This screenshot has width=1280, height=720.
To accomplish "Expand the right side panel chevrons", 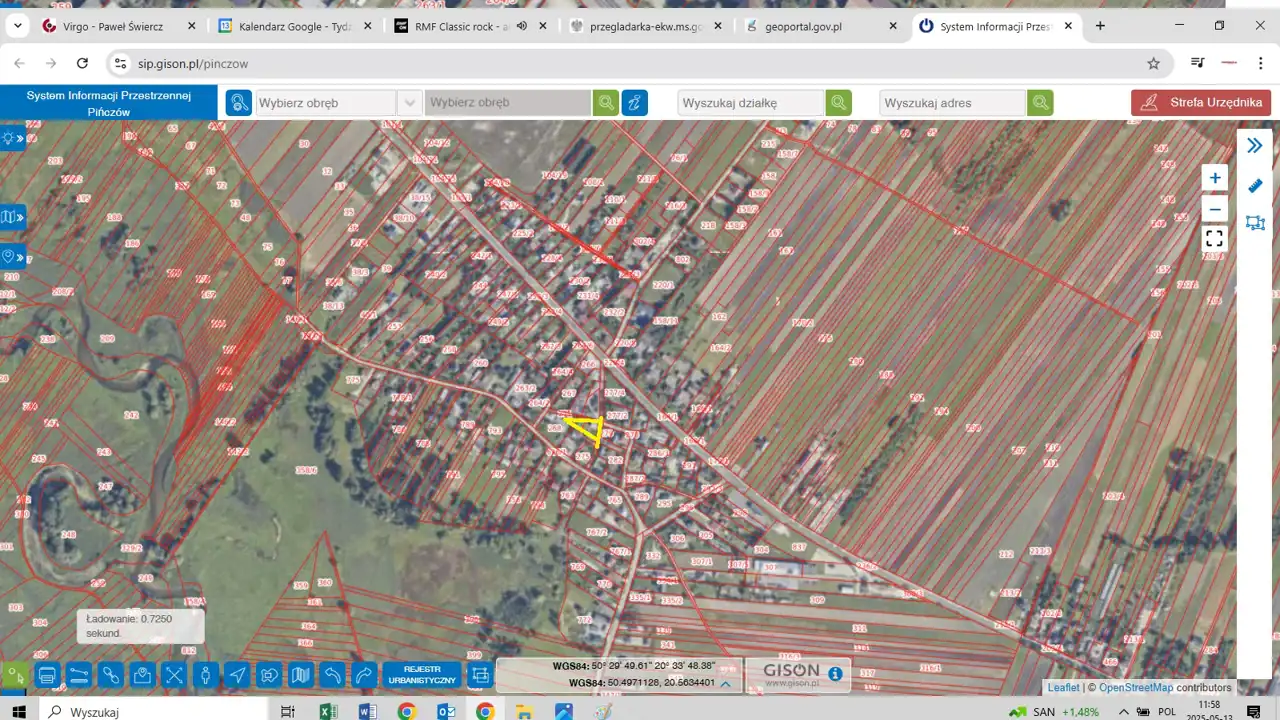I will coord(1254,146).
